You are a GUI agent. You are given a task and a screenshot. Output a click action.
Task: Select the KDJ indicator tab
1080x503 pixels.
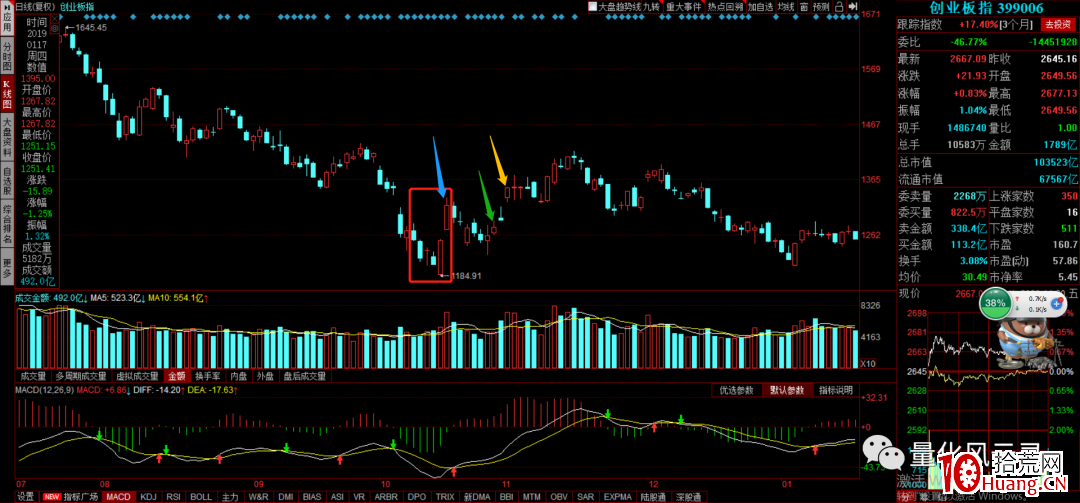click(x=148, y=496)
